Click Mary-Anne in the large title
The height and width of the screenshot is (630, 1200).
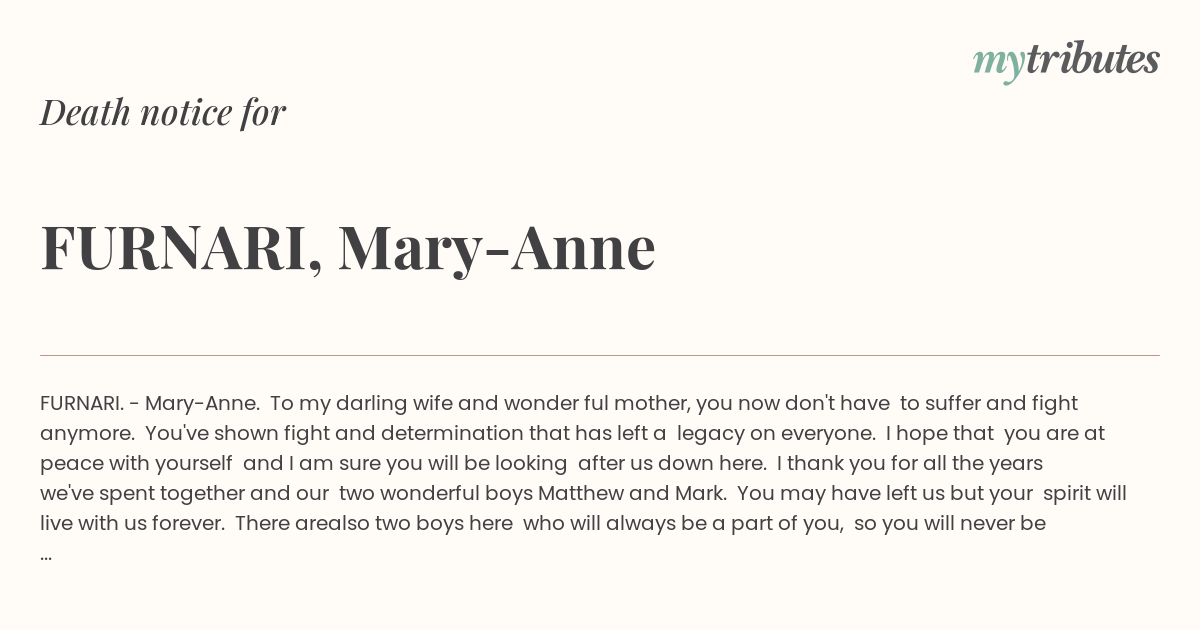coord(497,250)
